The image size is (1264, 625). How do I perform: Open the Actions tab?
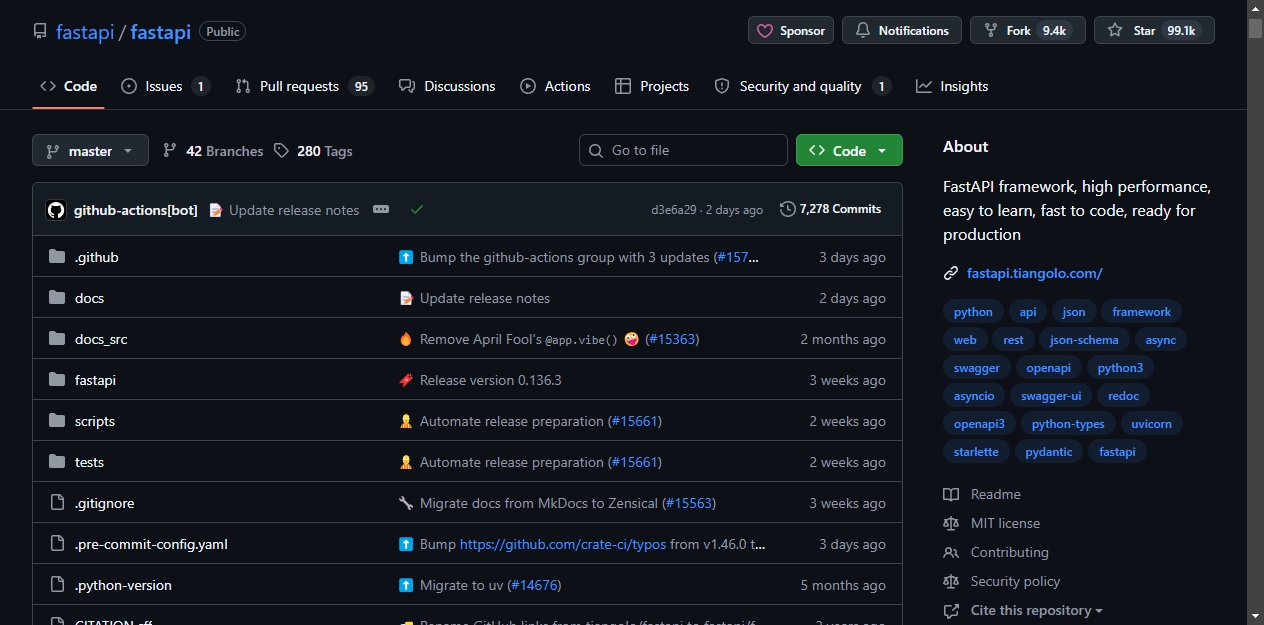point(555,86)
